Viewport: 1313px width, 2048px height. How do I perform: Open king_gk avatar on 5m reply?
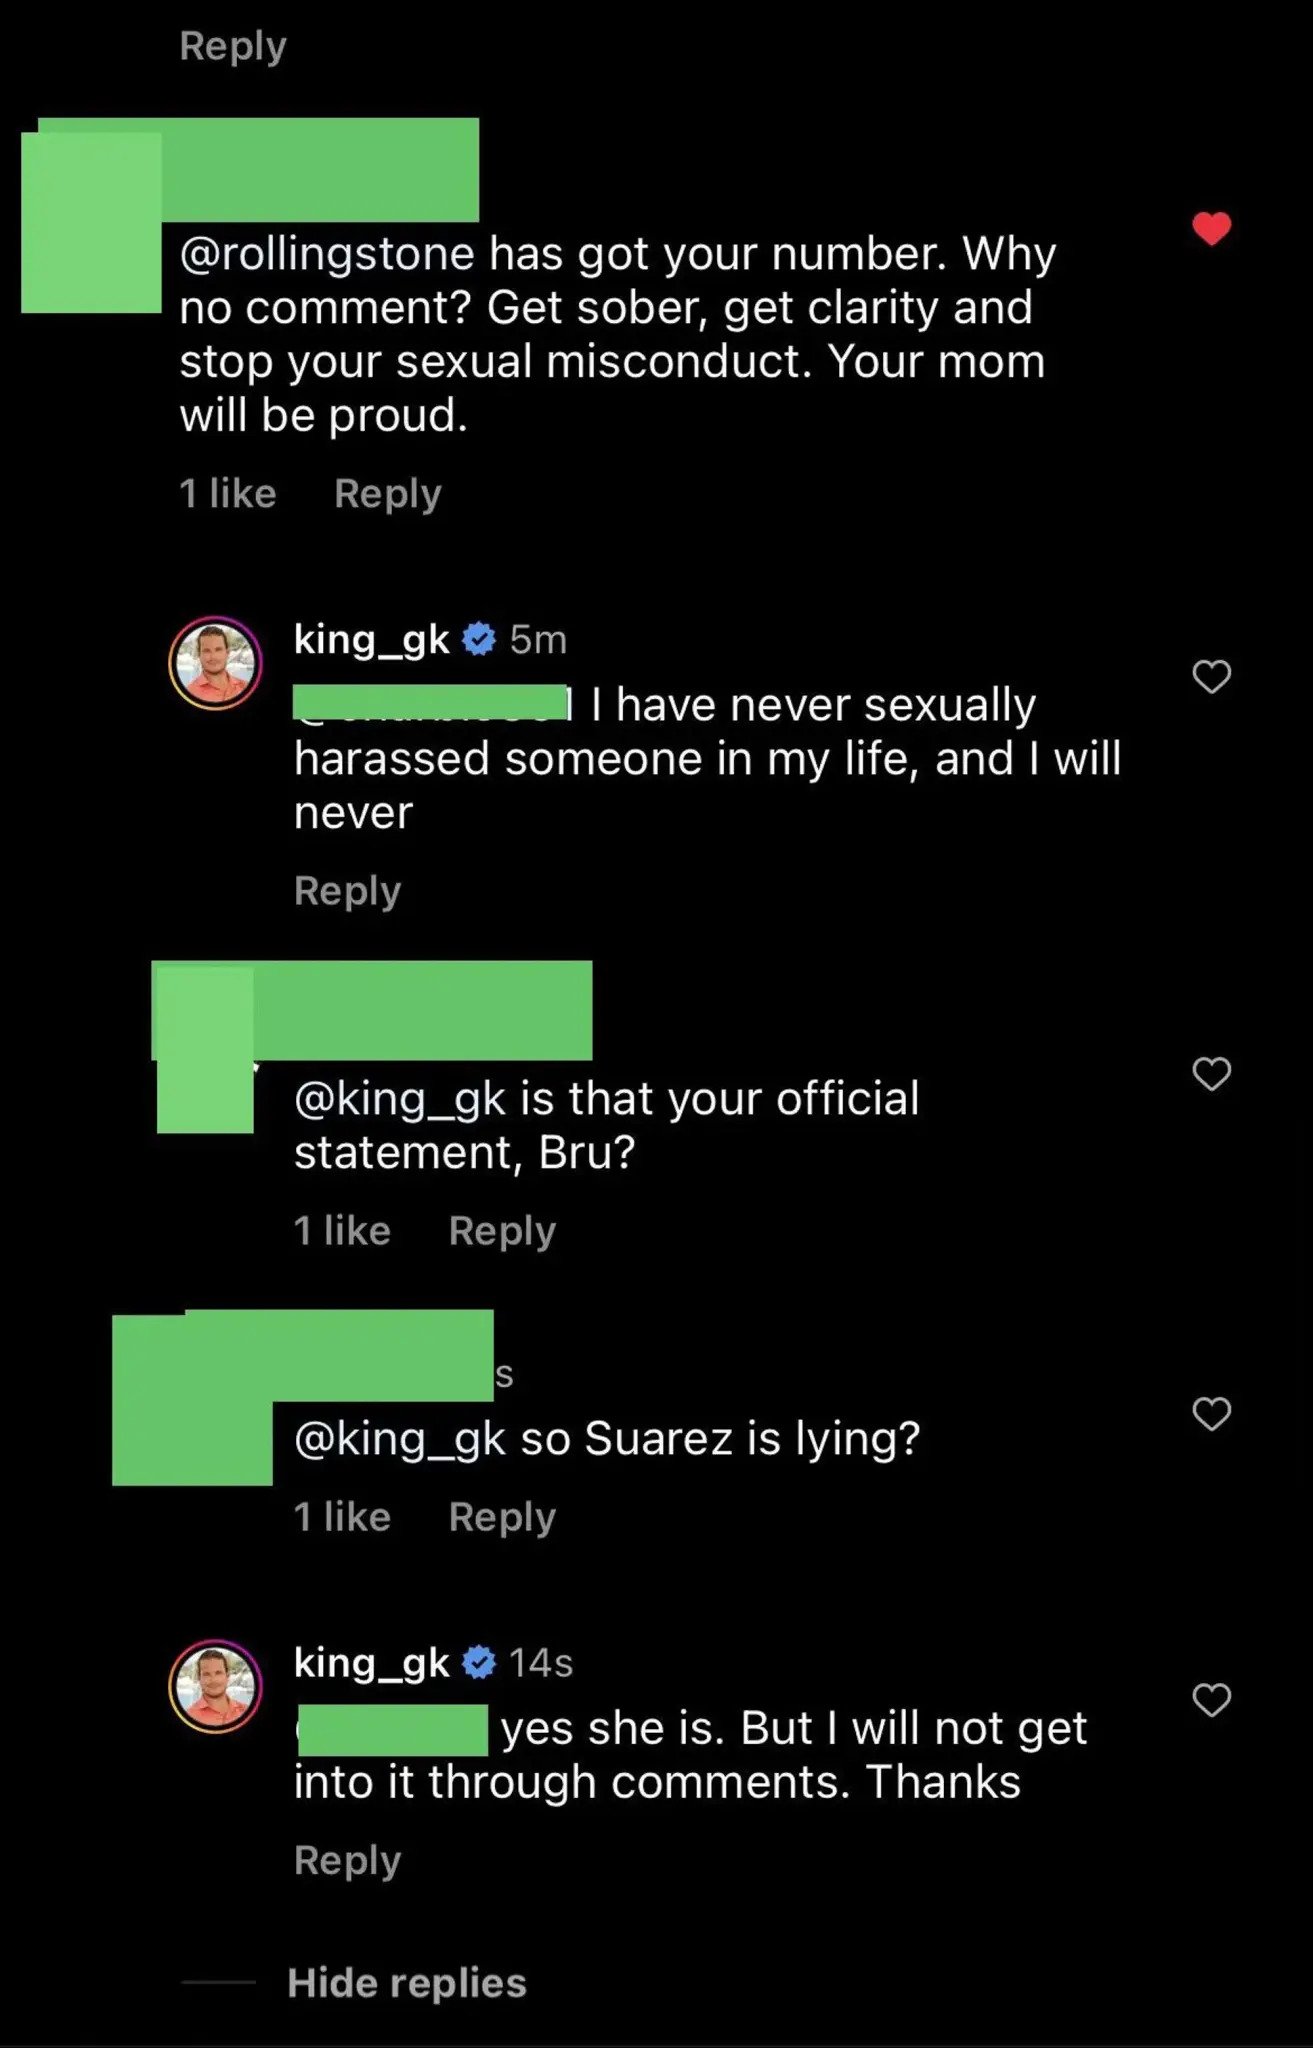[215, 663]
